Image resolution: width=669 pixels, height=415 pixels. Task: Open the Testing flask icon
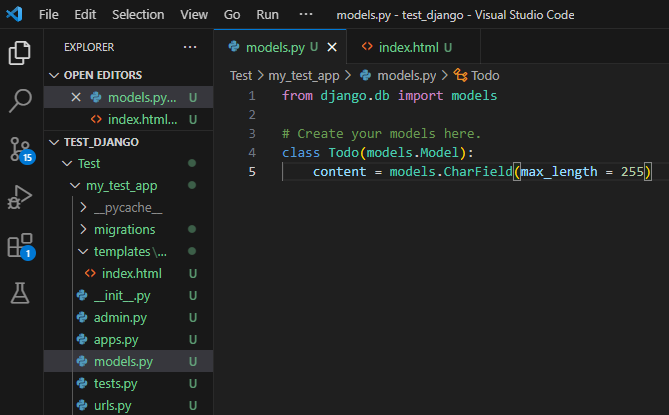coord(20,293)
